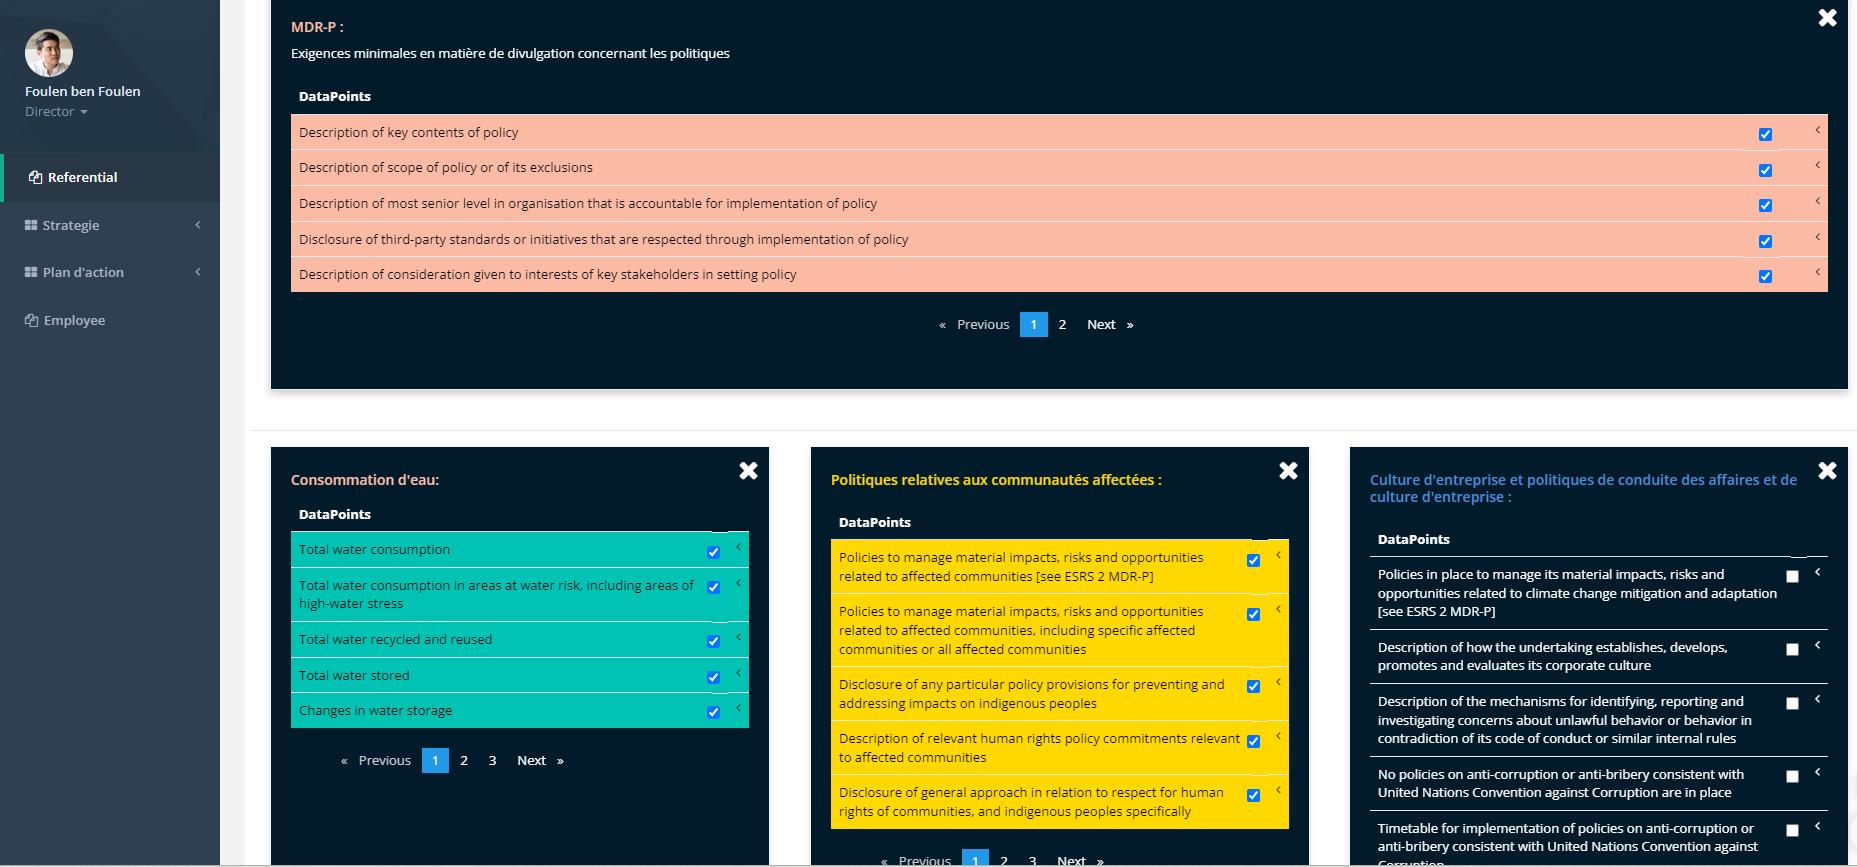Uncheck 'Description of key contents of policy'

pyautogui.click(x=1765, y=134)
